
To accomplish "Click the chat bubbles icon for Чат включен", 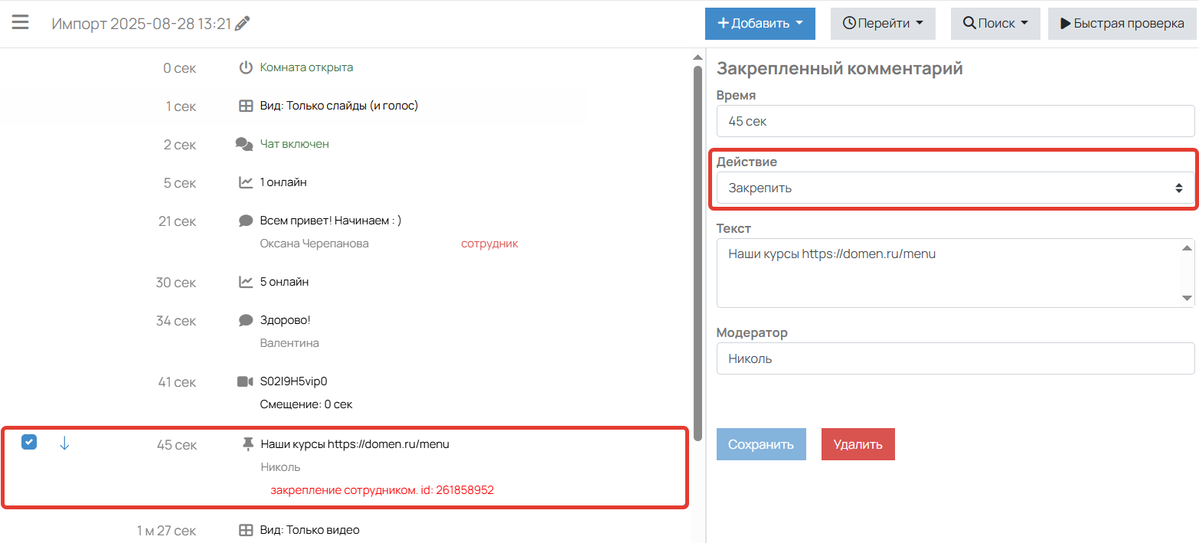I will tap(245, 144).
